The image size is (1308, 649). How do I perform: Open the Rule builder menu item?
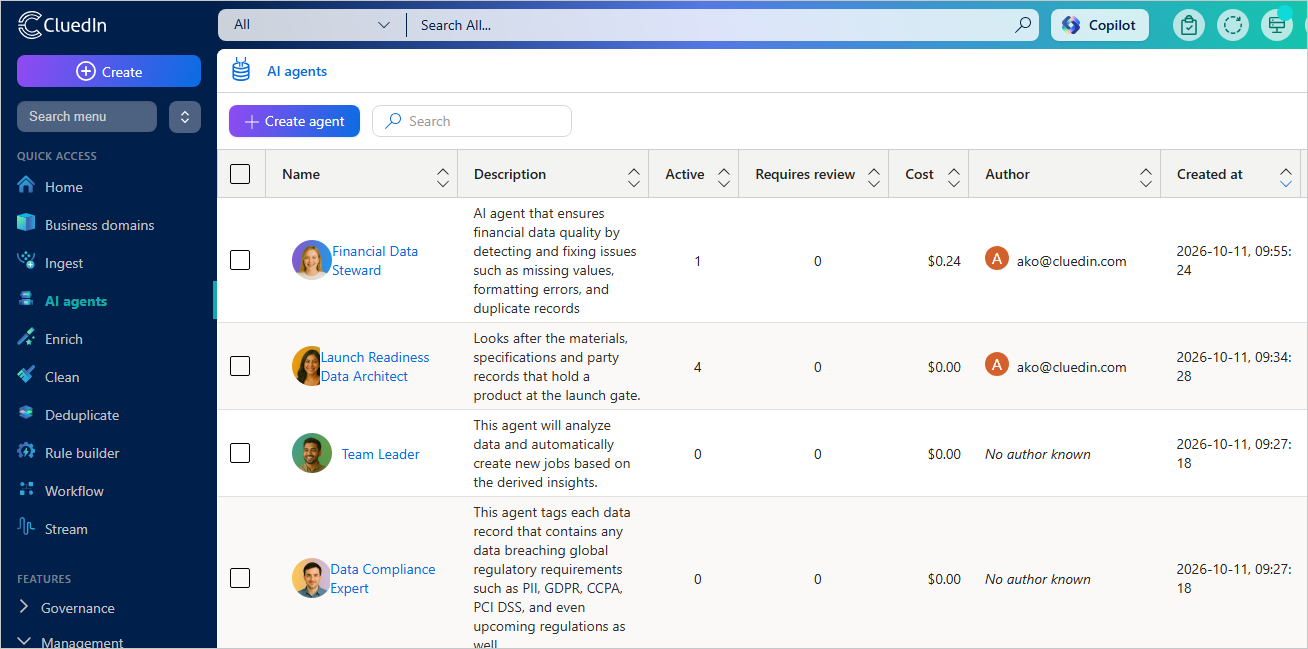pyautogui.click(x=82, y=452)
